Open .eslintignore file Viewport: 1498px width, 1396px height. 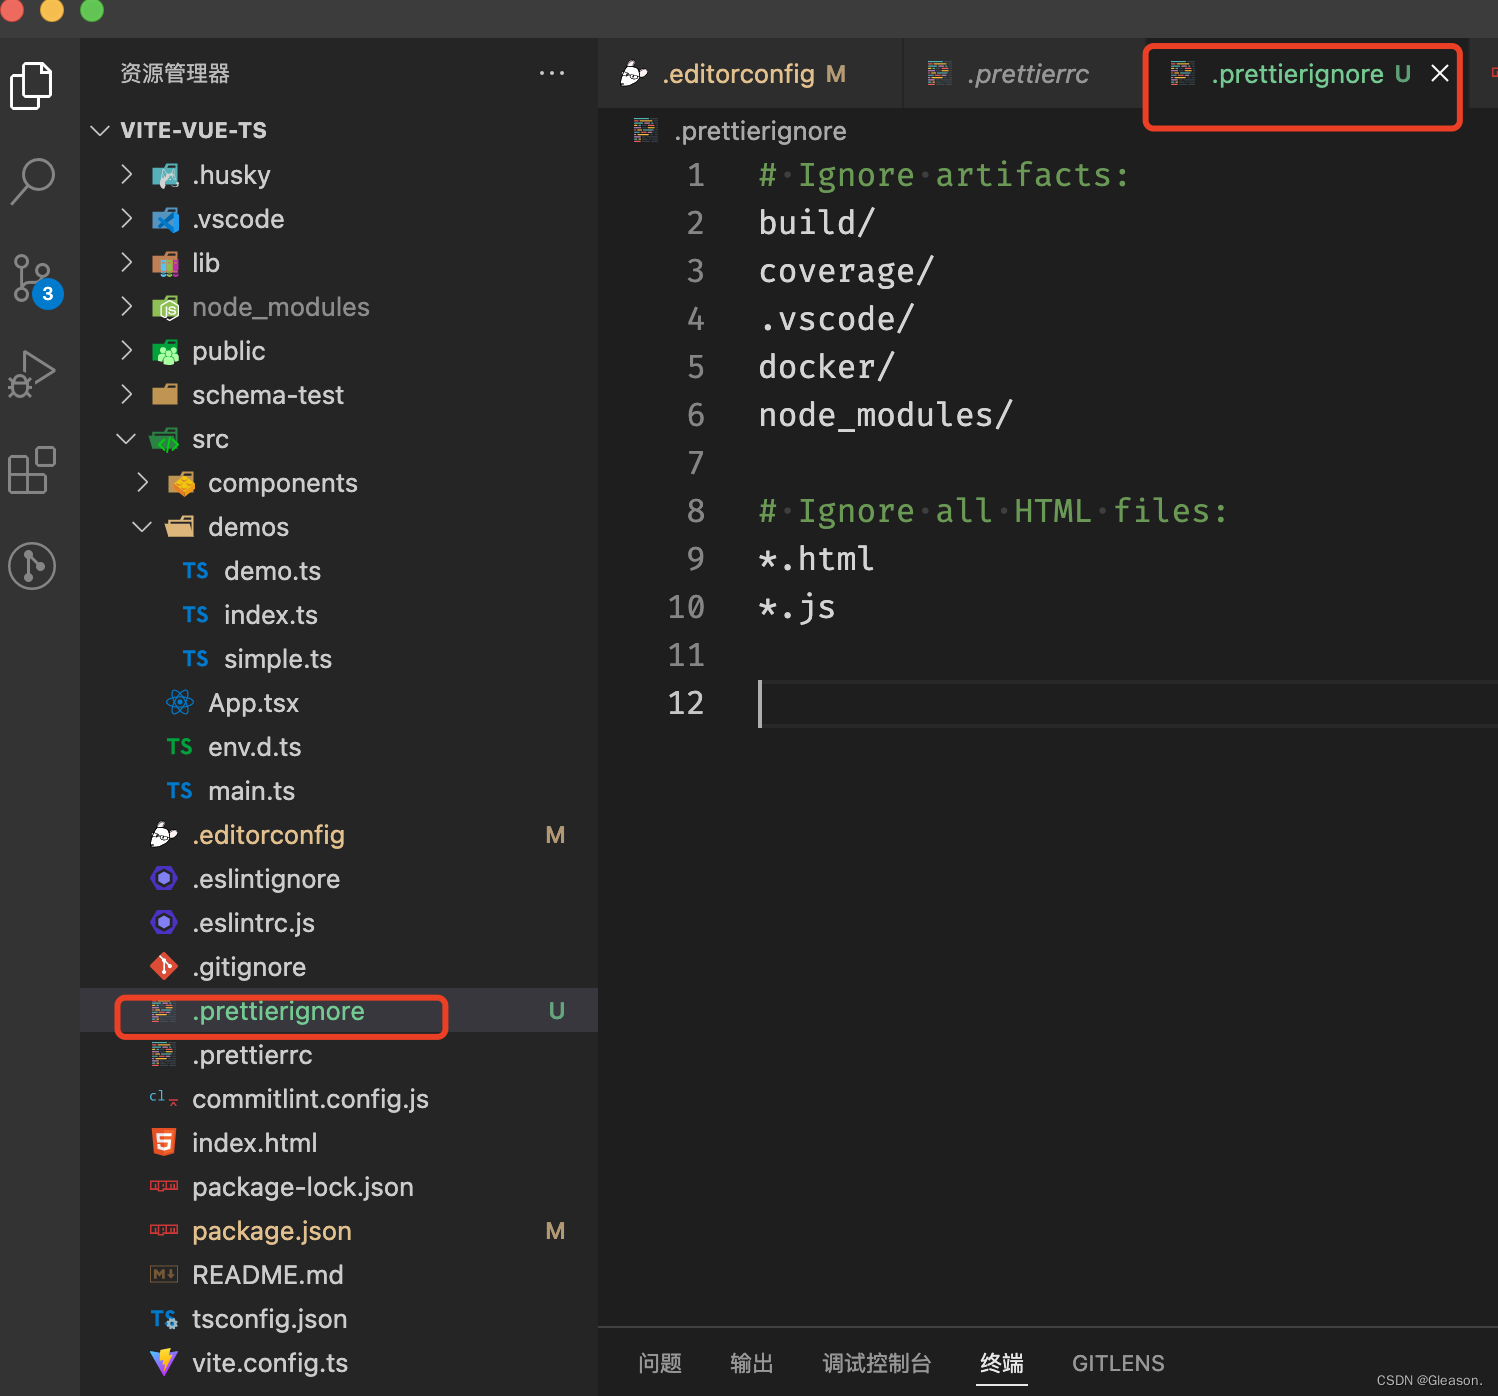tap(266, 879)
